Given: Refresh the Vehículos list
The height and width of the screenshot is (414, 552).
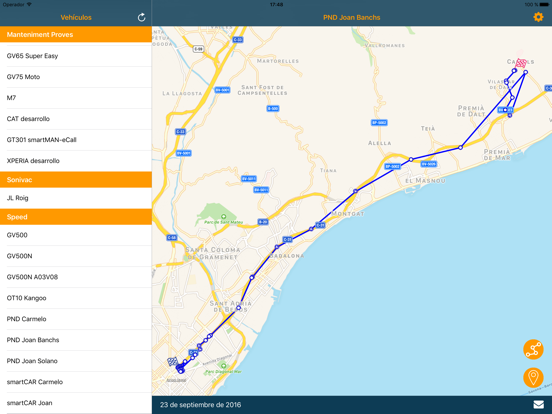Looking at the screenshot, I should tap(141, 17).
